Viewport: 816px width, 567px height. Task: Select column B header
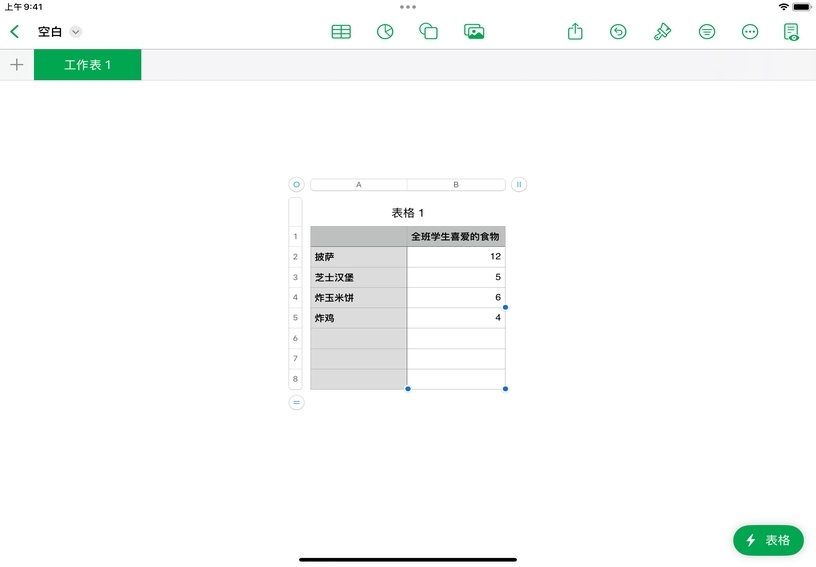456,185
